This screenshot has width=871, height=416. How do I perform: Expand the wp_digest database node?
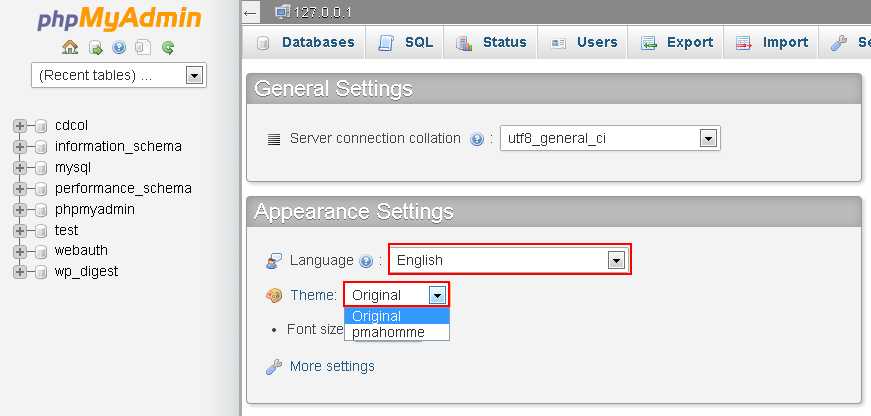(19, 272)
